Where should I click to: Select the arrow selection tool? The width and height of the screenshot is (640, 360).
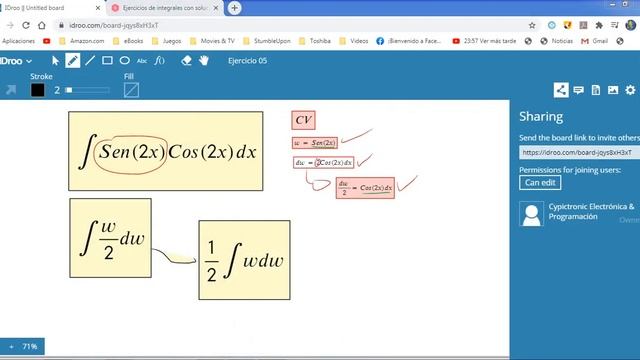click(x=55, y=61)
